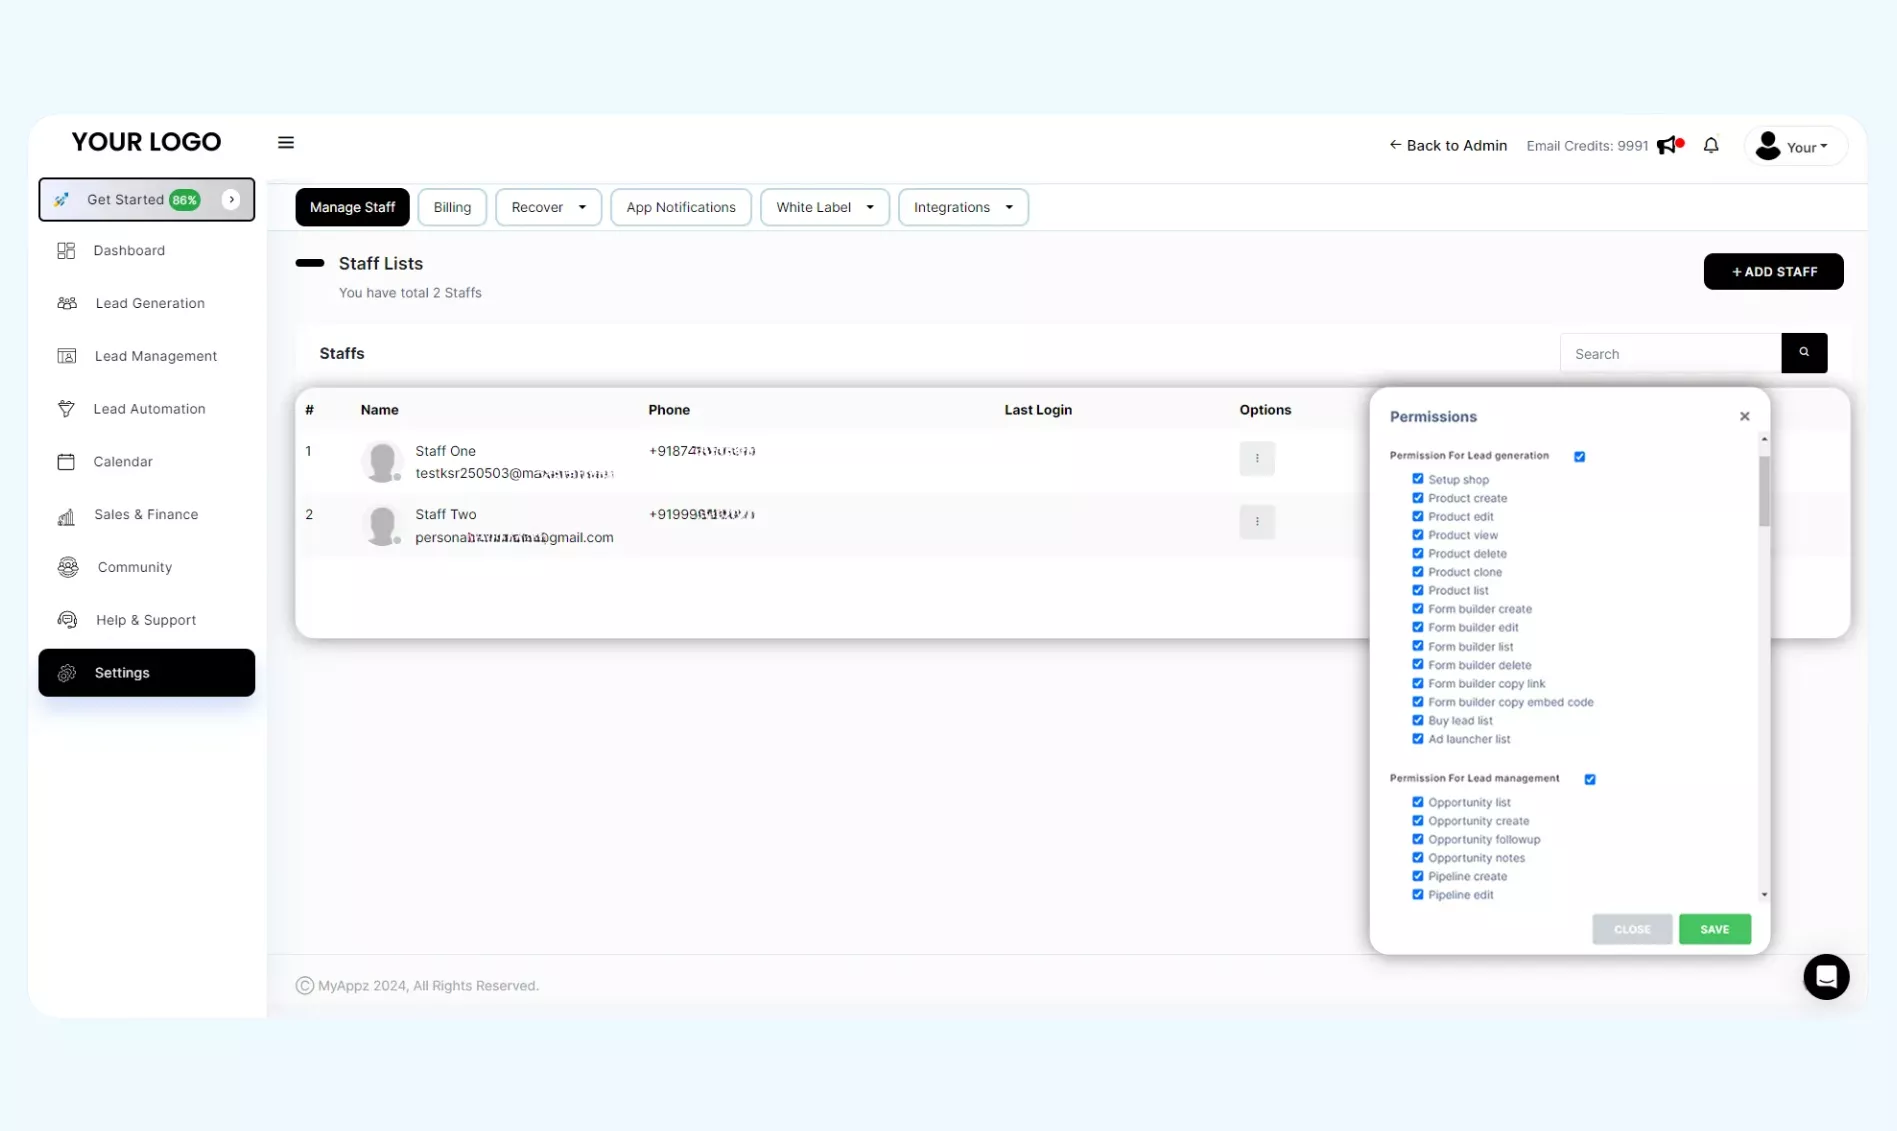Click the search magnifier button

pos(1804,353)
